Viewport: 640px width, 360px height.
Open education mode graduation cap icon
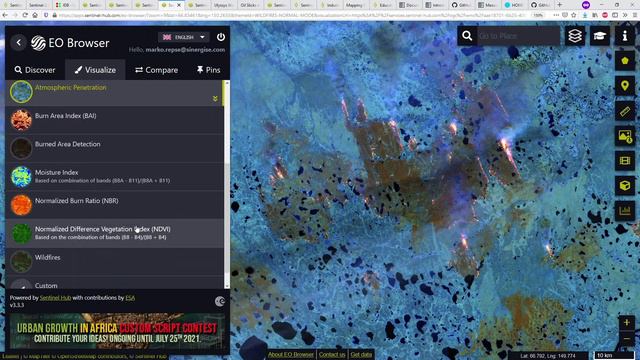pos(599,36)
